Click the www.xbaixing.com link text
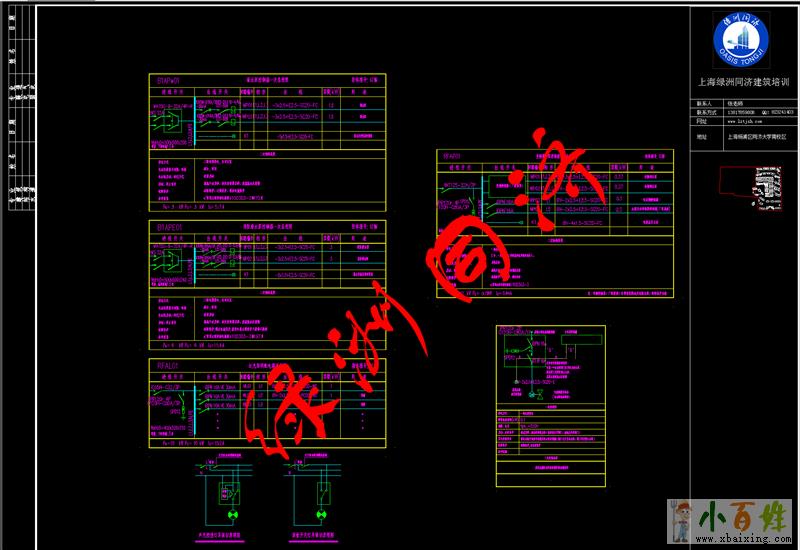This screenshot has width=800, height=550. pyautogui.click(x=744, y=540)
